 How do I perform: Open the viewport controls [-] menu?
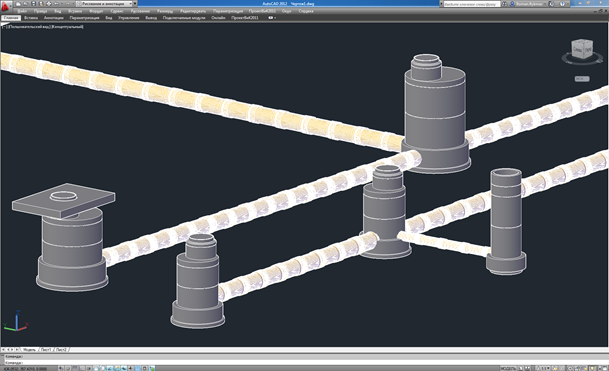(x=4, y=27)
